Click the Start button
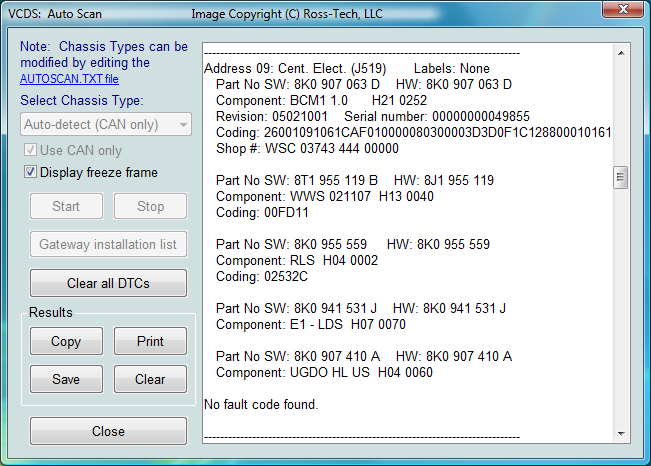 pyautogui.click(x=66, y=206)
